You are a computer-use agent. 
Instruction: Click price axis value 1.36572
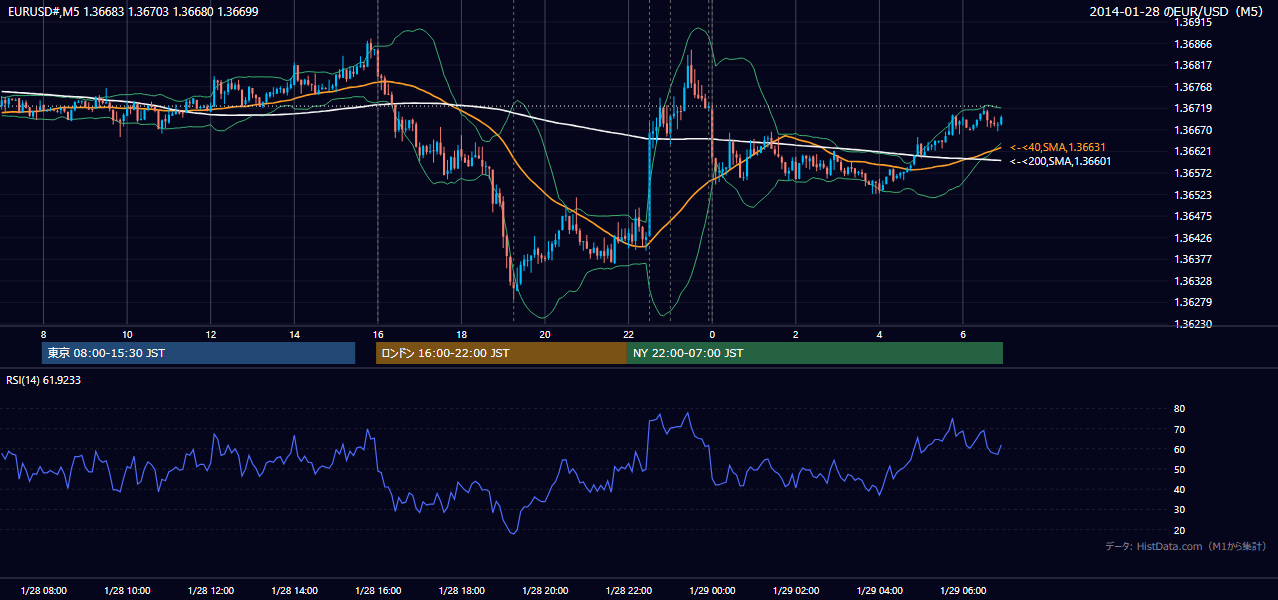[x=1193, y=173]
